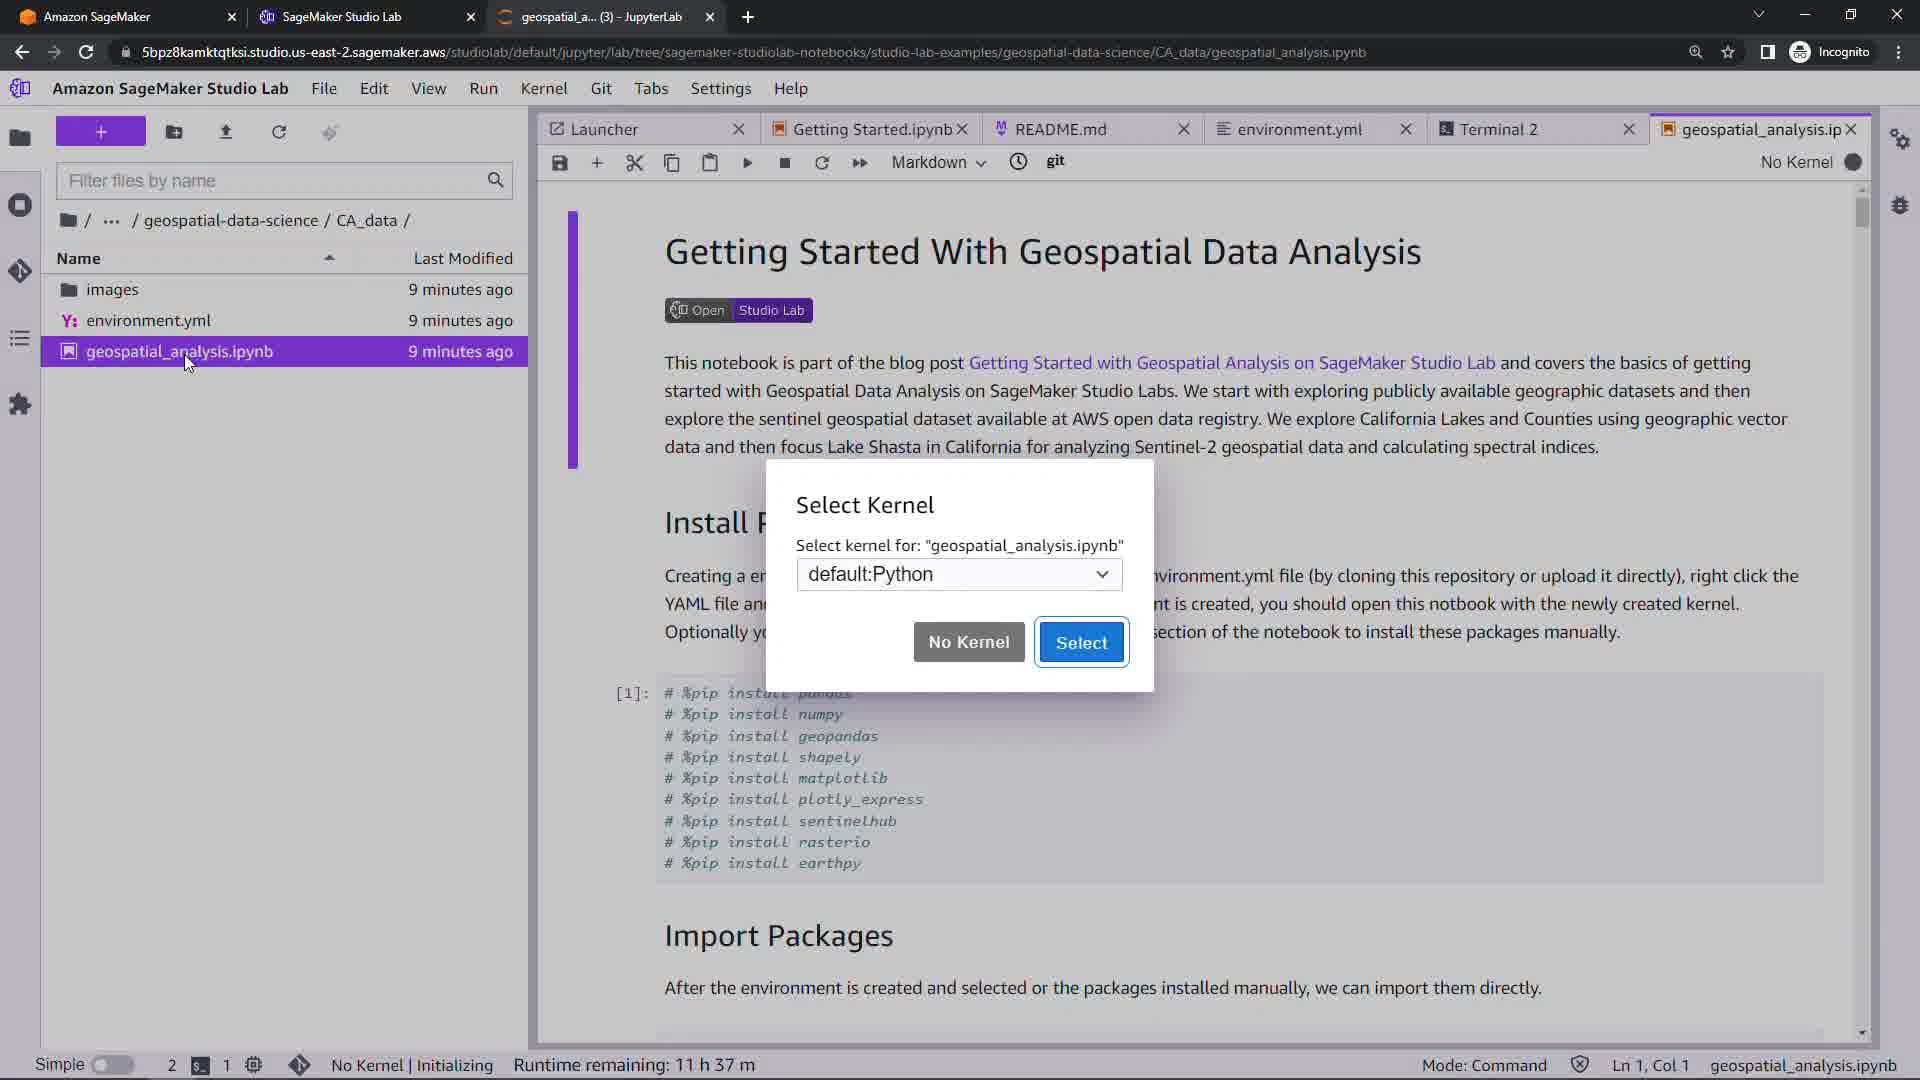
Task: Expand the Markdown cell type dropdown
Action: (938, 163)
